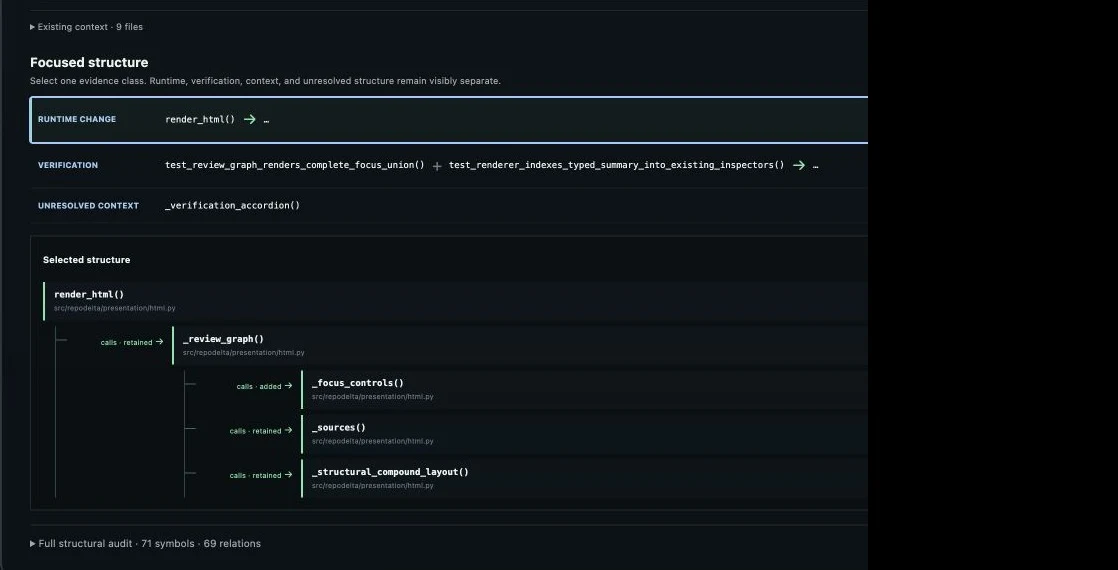Expand Existing context 9 files disclosure
1118x570 pixels.
86,27
